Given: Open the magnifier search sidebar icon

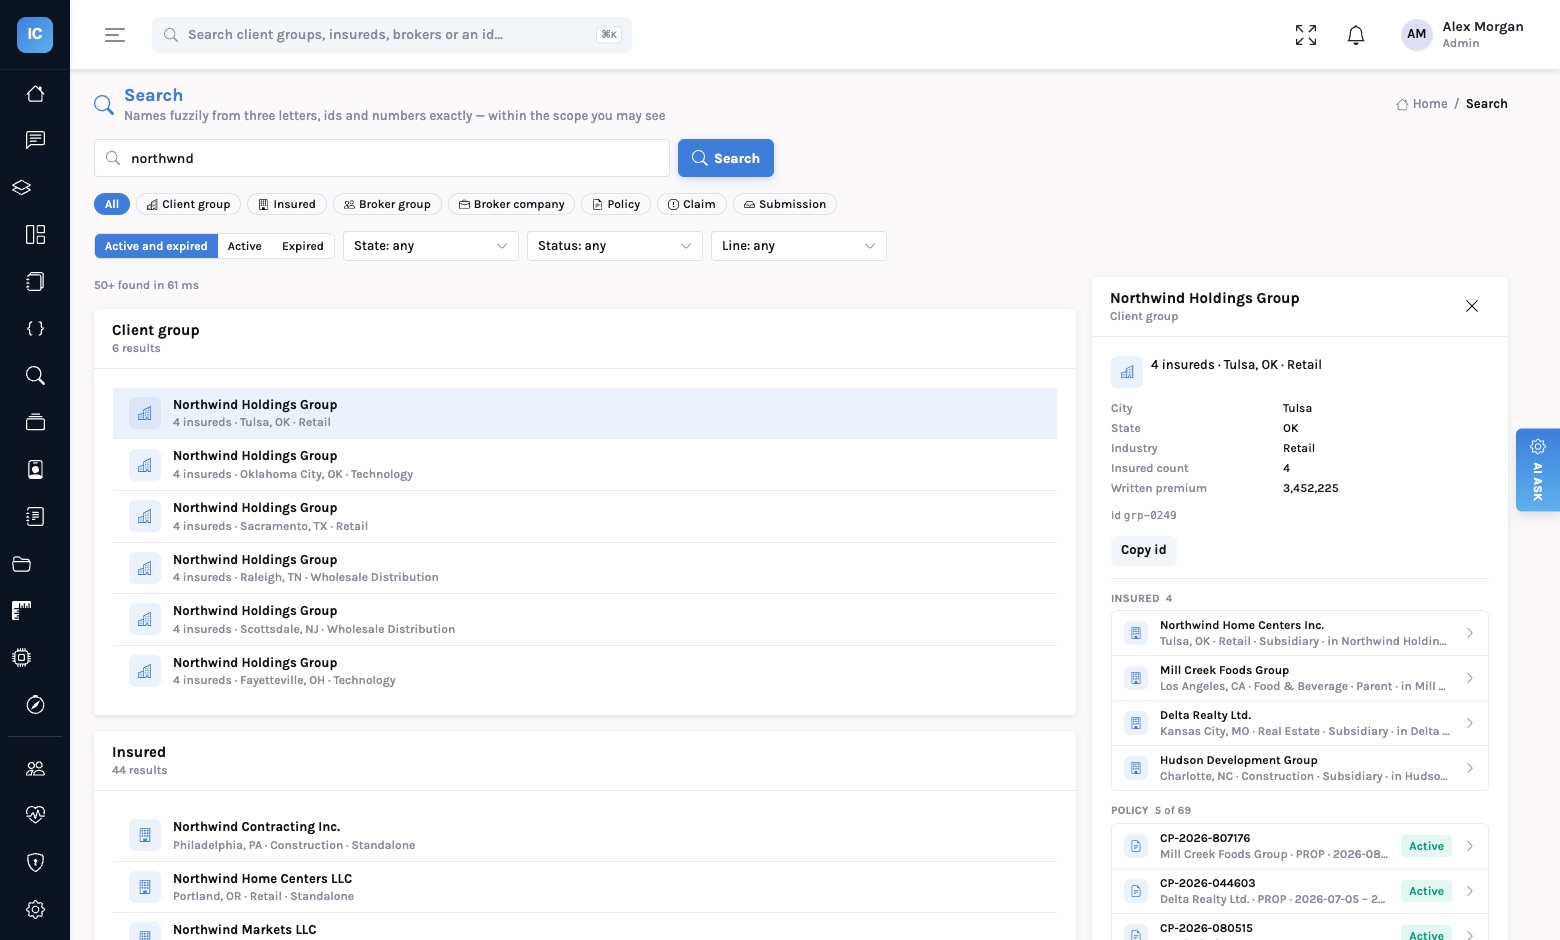Looking at the screenshot, I should coord(35,375).
